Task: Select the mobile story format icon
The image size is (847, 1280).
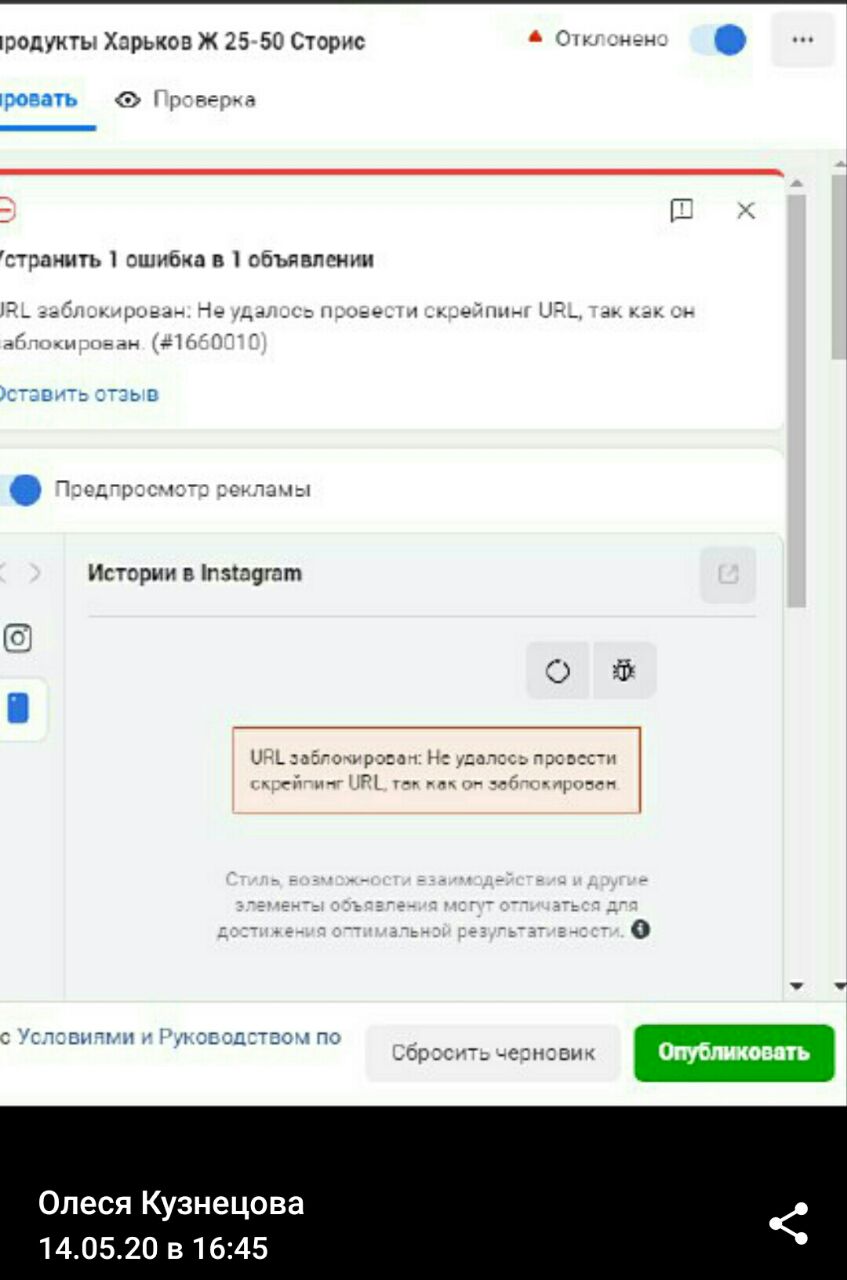Action: pos(17,708)
